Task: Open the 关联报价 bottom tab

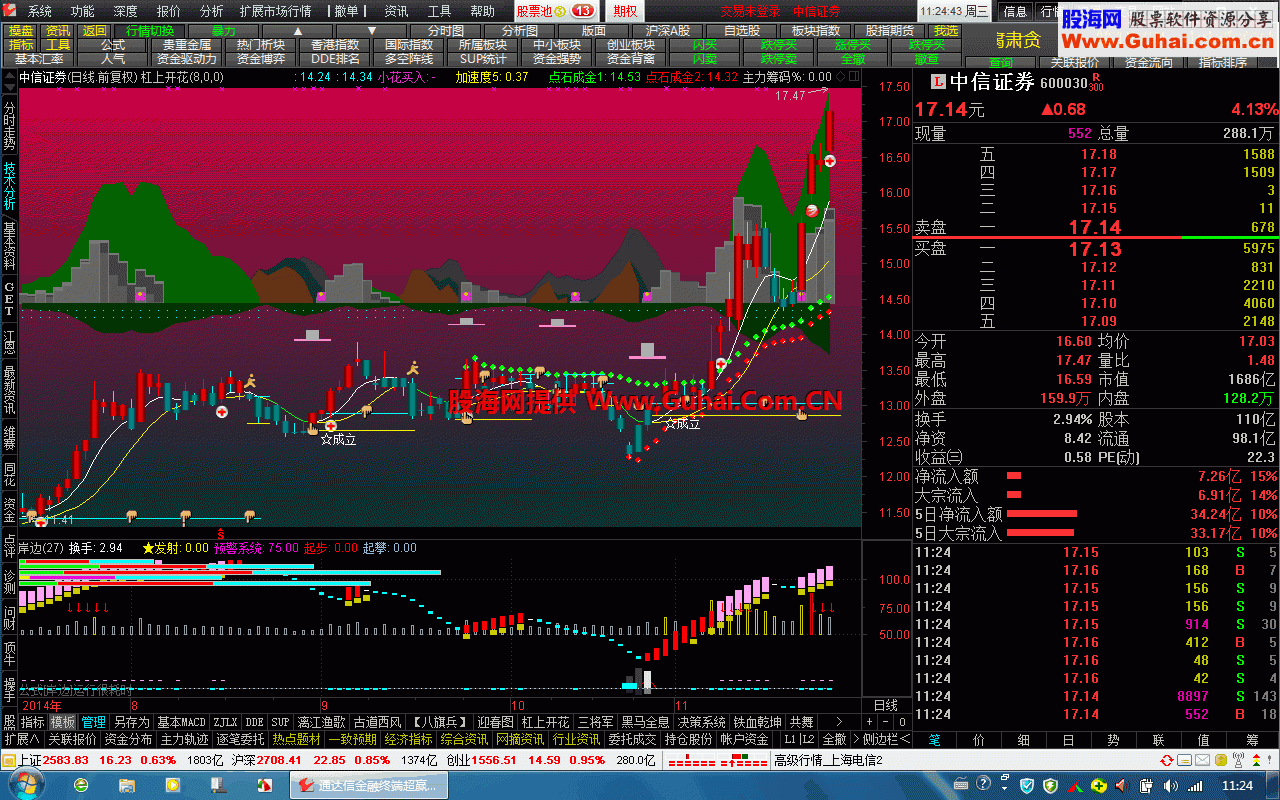Action: 72,739
